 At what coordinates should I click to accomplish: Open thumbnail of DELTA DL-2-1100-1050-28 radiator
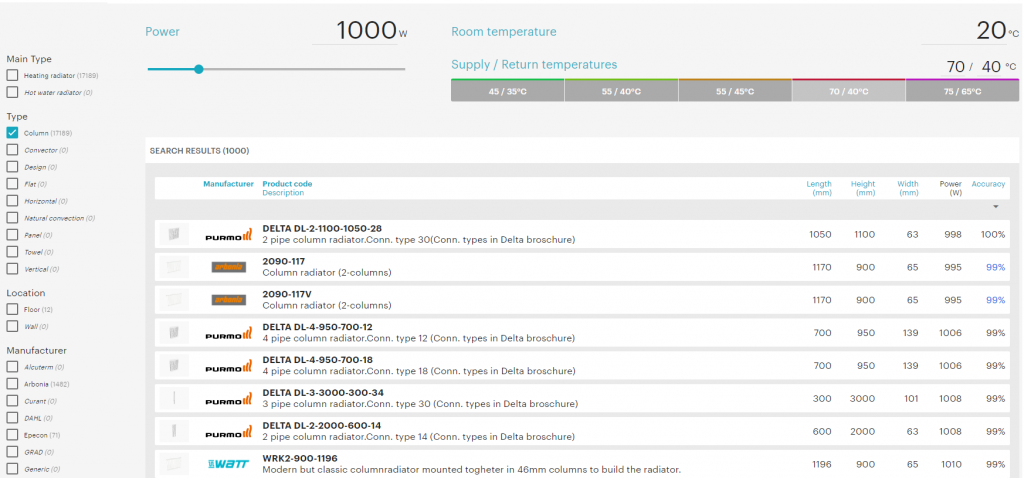pyautogui.click(x=174, y=234)
